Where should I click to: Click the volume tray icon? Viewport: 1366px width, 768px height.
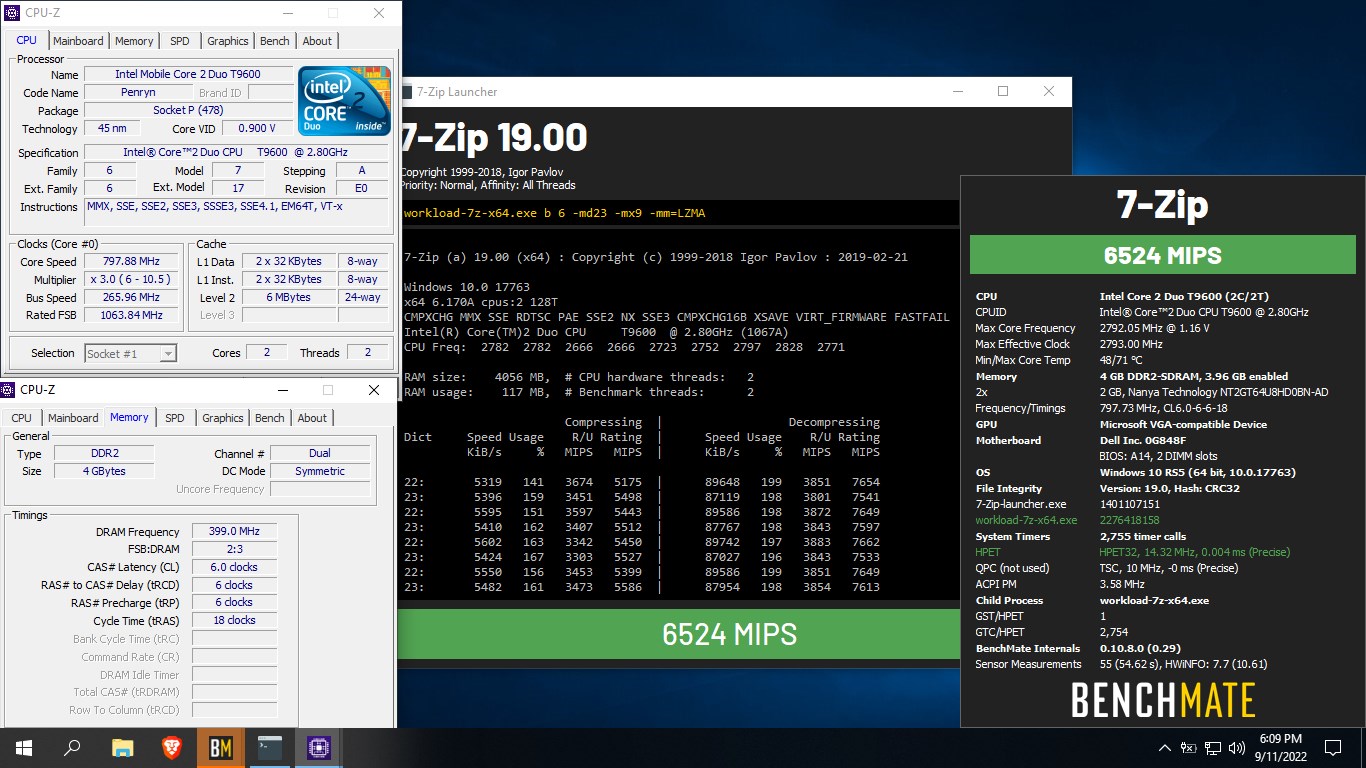1237,747
